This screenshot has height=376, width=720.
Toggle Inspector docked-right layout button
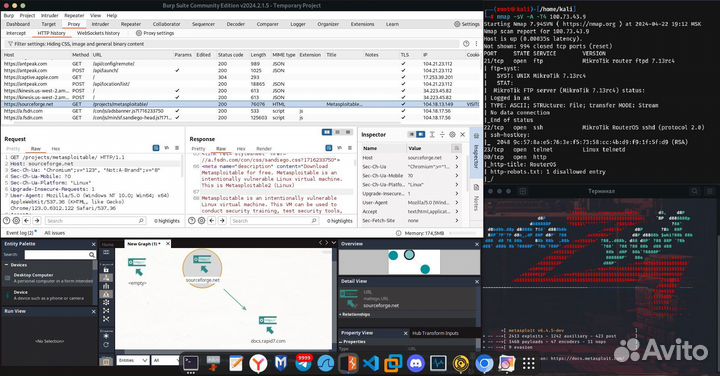421,135
